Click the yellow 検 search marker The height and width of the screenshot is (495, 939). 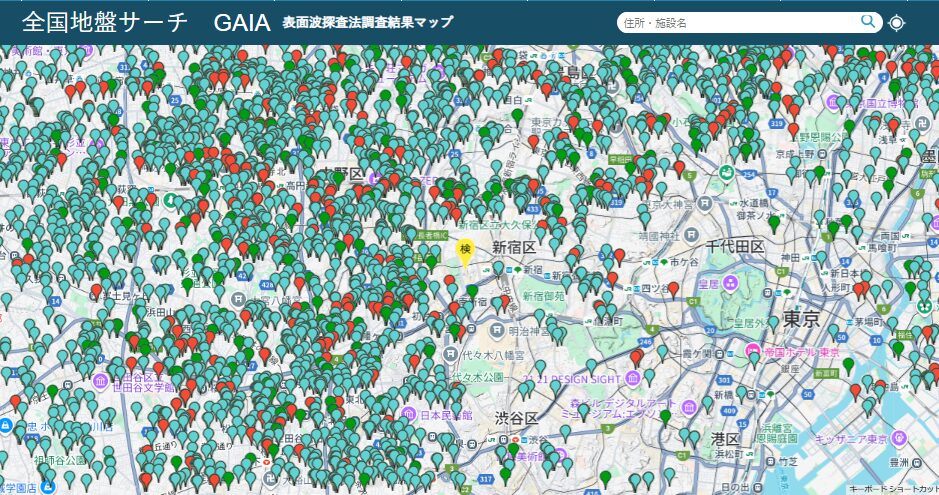click(464, 251)
